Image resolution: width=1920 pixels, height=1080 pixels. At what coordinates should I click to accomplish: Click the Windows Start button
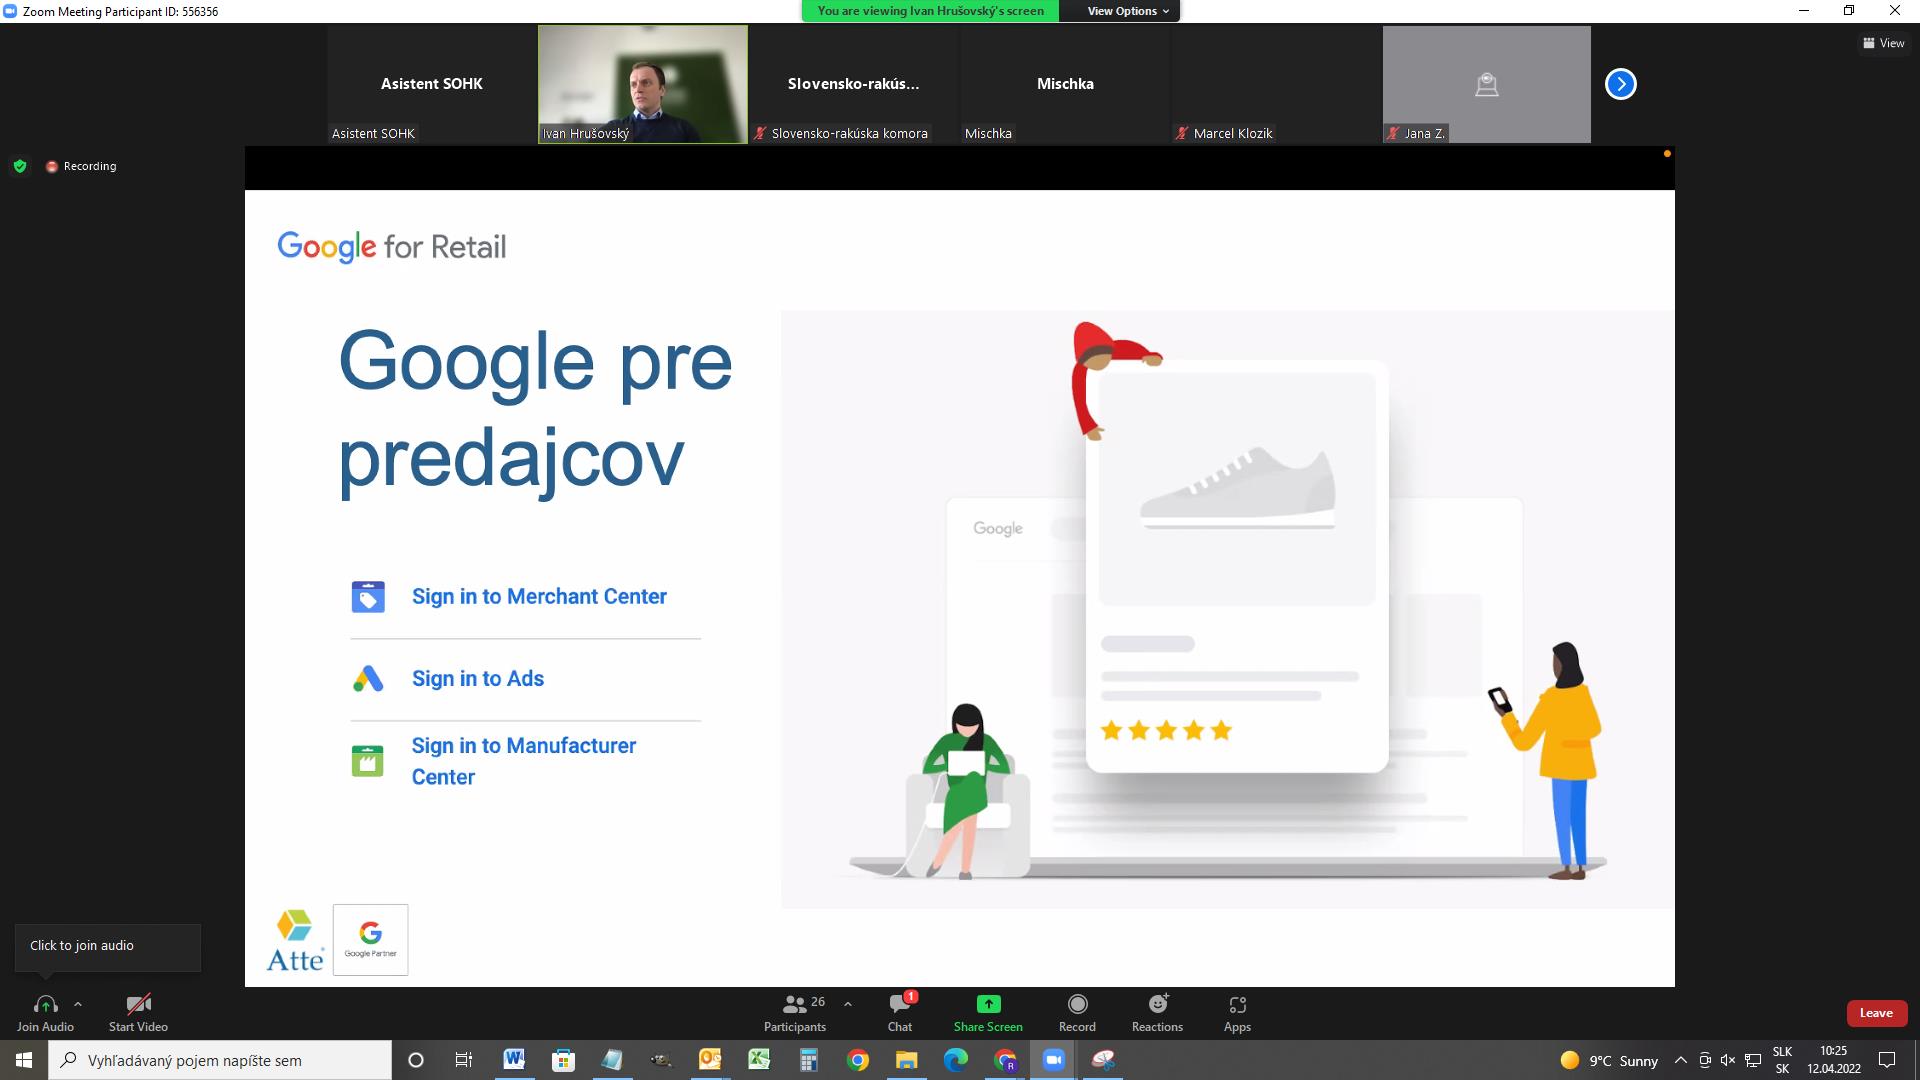(24, 1060)
